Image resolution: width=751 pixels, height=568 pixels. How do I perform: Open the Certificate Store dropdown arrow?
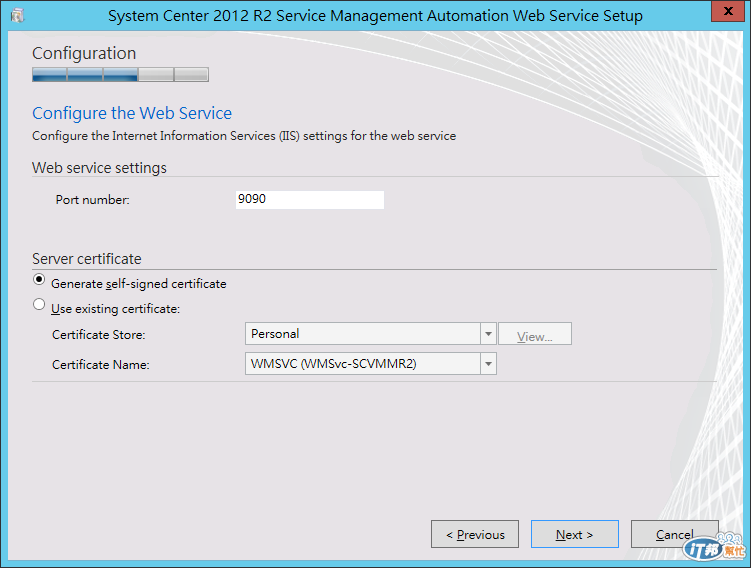coord(488,334)
